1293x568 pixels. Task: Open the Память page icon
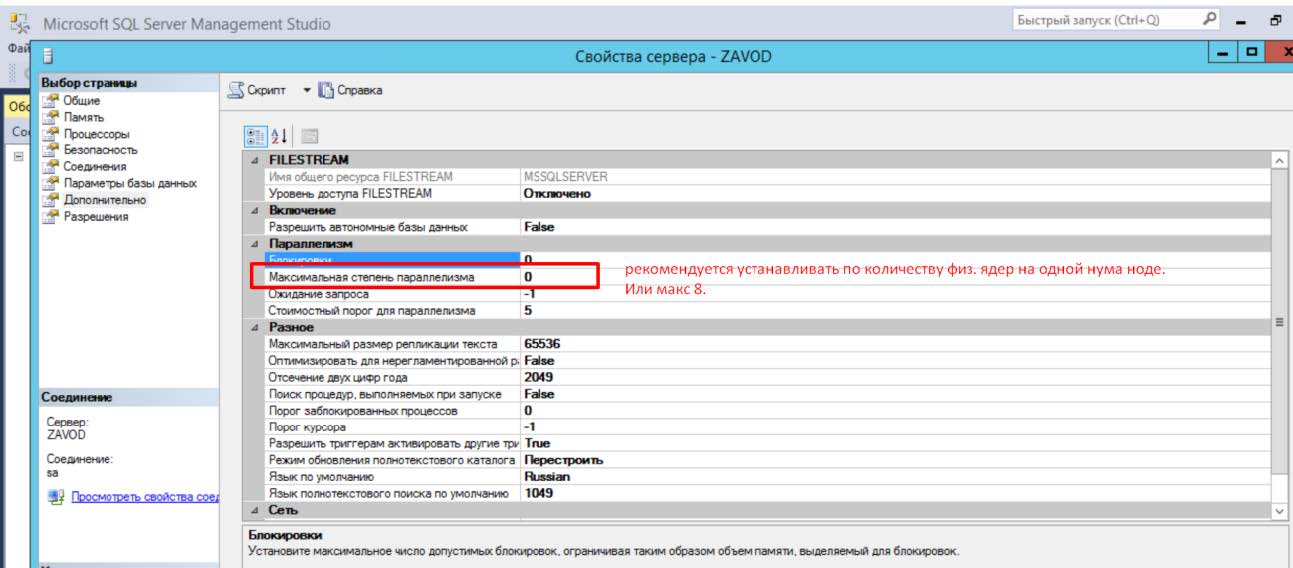pyautogui.click(x=52, y=117)
